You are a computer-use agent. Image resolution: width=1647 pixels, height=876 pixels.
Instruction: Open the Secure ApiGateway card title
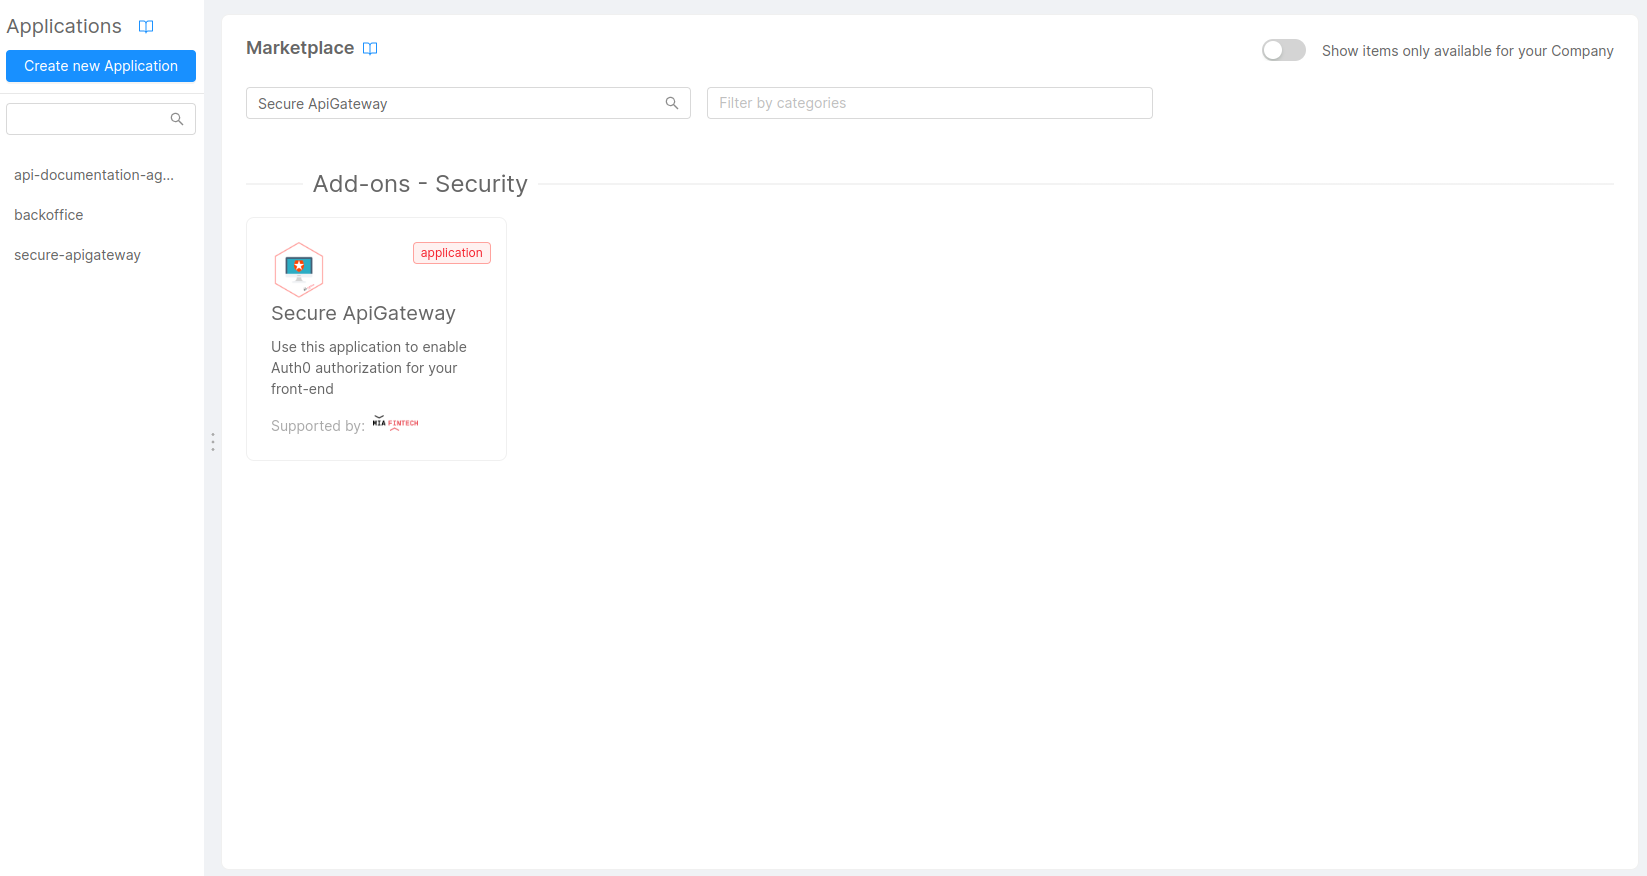[x=363, y=313]
